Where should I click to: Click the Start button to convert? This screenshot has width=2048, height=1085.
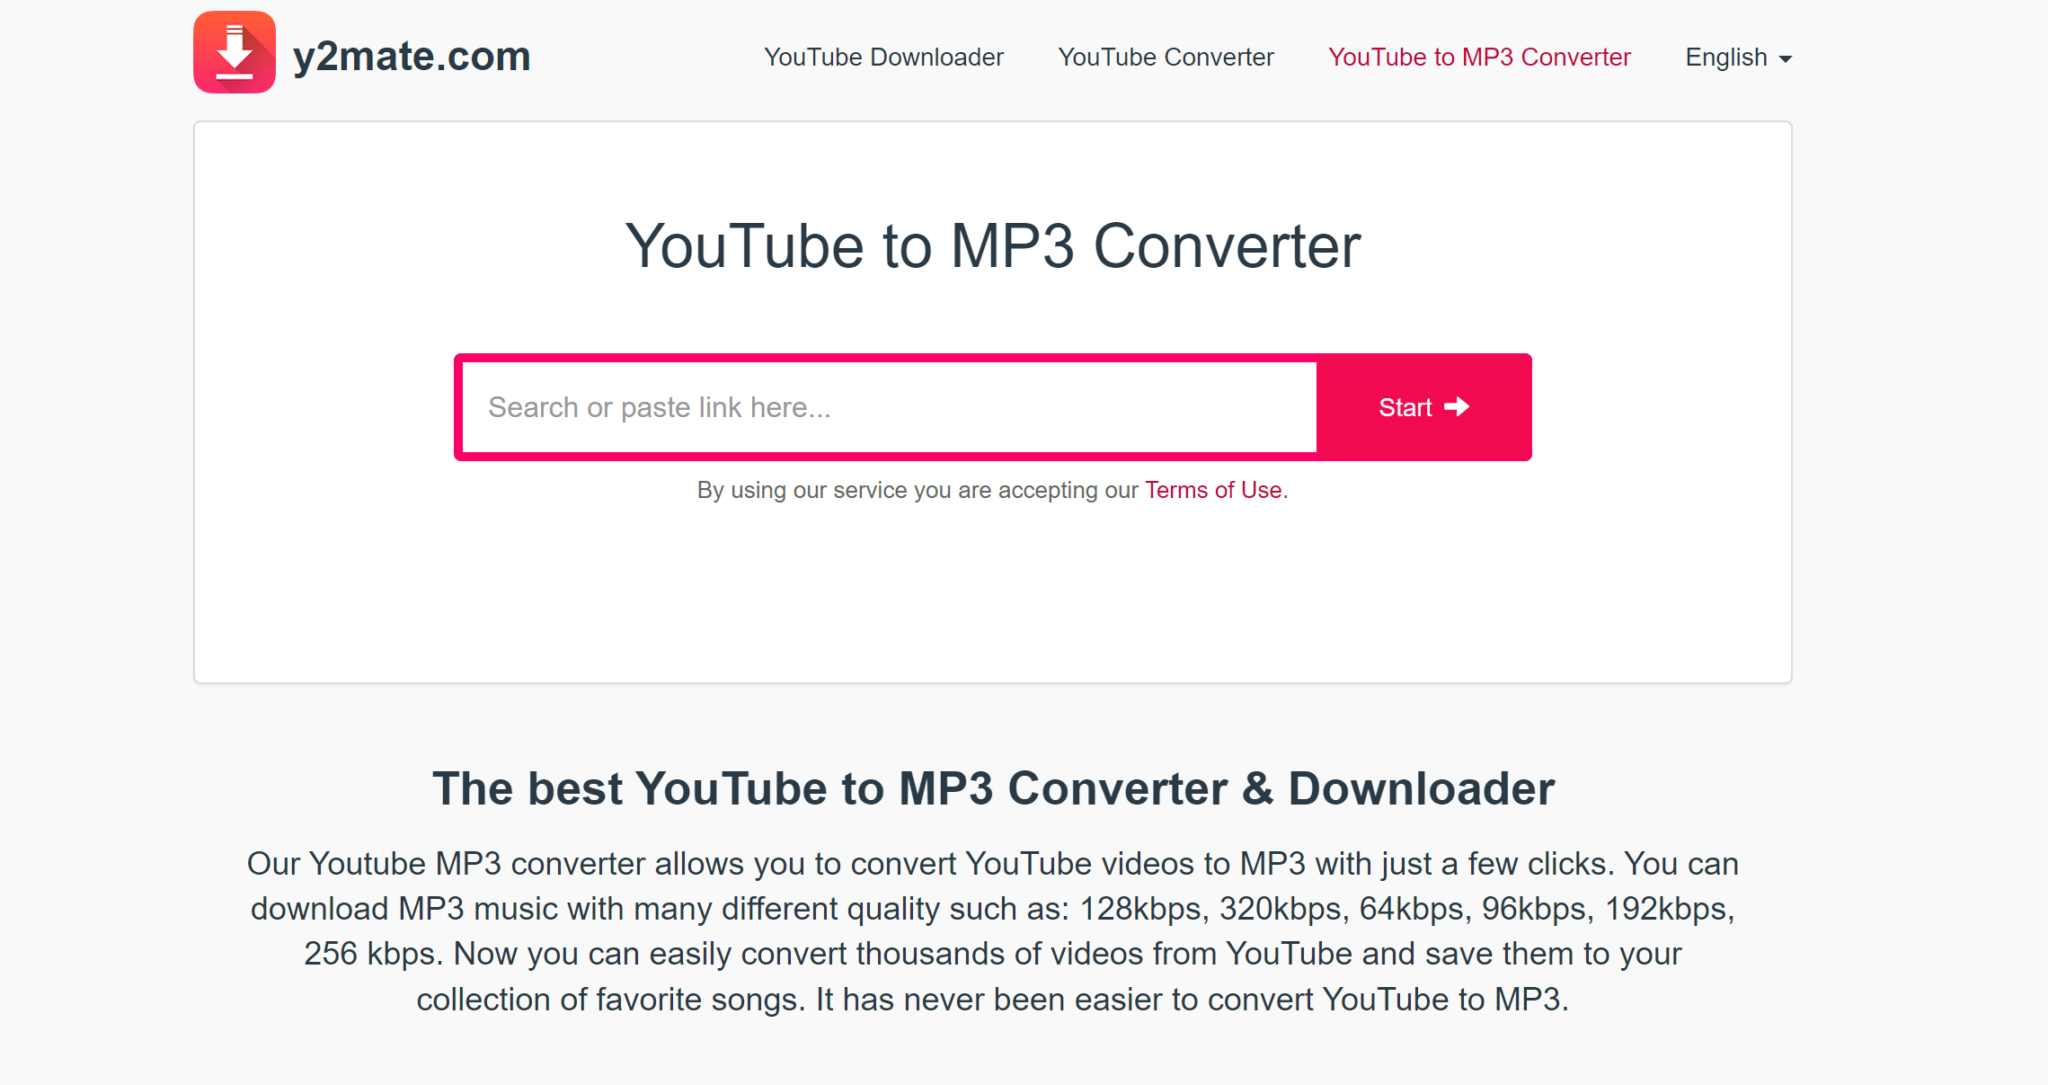1422,406
